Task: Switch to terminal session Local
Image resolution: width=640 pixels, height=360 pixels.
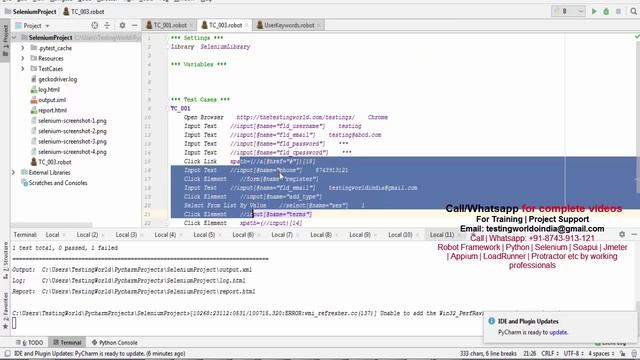Action: pyautogui.click(x=52, y=235)
